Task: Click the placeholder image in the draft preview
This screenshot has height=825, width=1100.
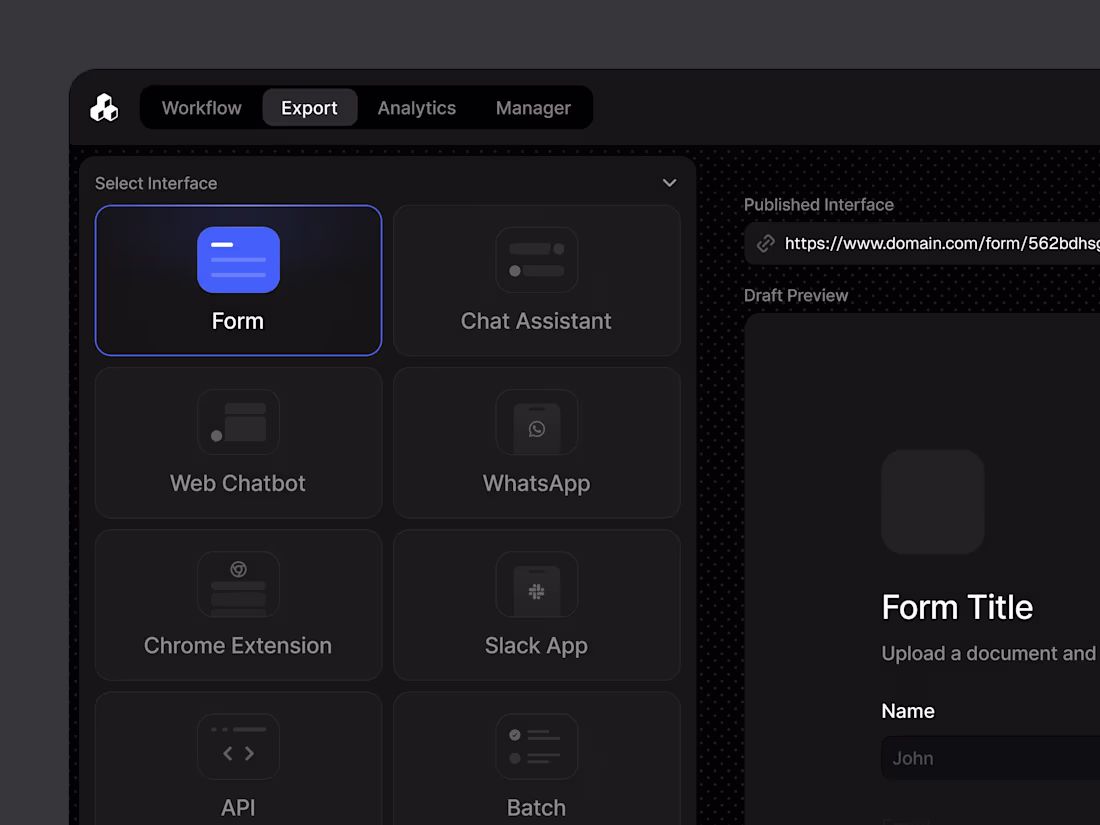Action: coord(933,502)
